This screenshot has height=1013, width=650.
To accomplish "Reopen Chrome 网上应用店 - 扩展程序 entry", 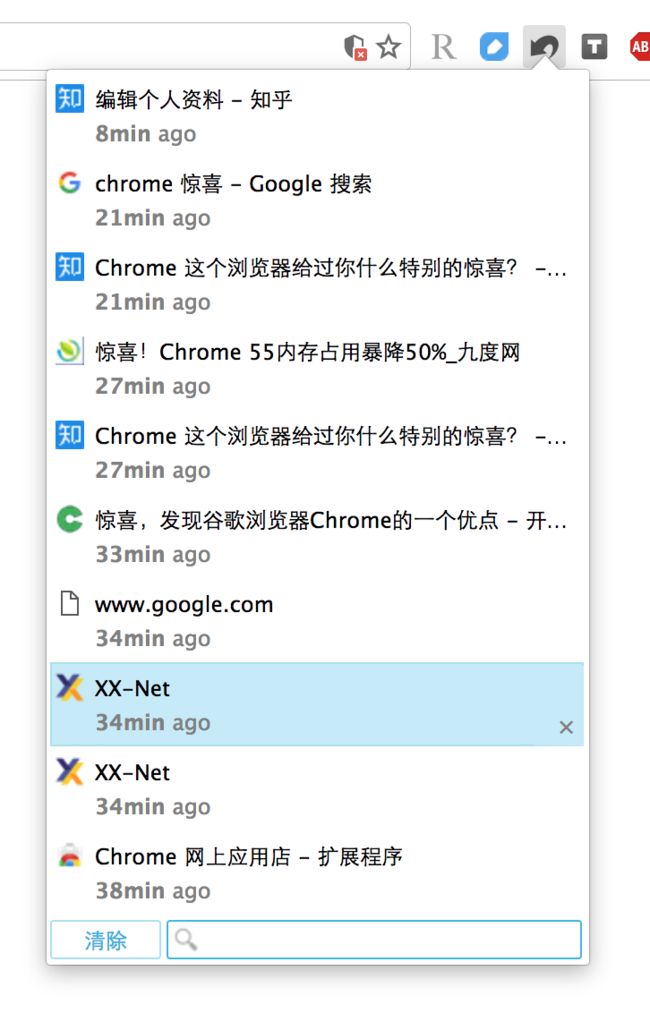I will coord(317,872).
